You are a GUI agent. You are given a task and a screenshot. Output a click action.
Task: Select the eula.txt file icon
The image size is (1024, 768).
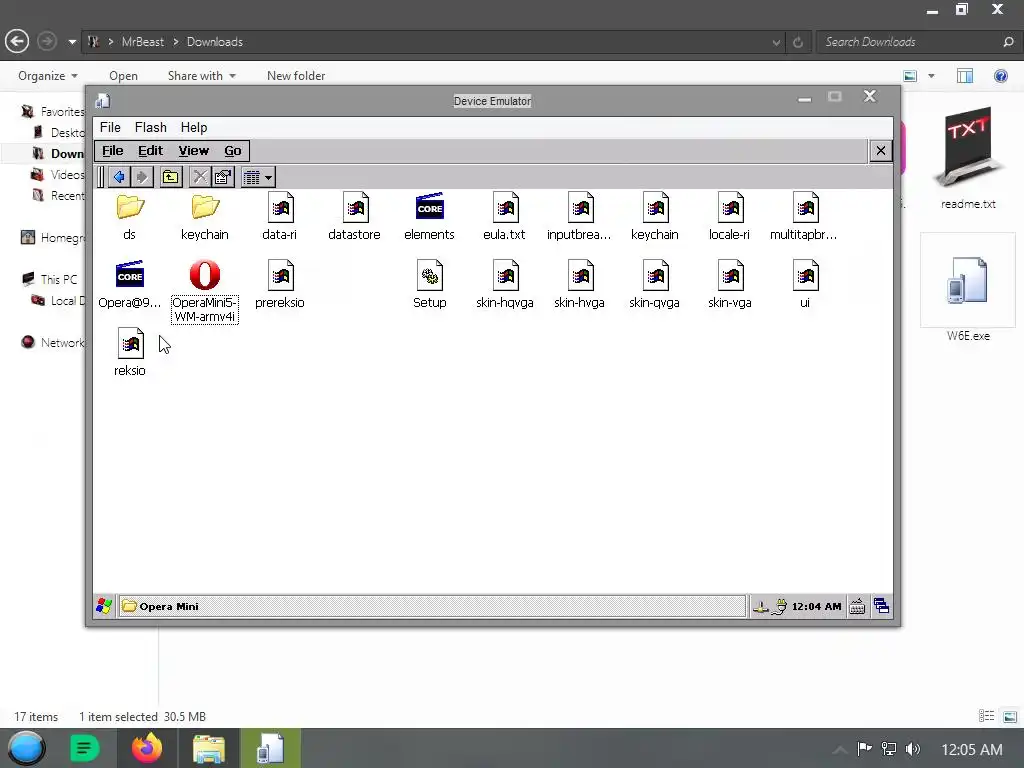coord(505,208)
